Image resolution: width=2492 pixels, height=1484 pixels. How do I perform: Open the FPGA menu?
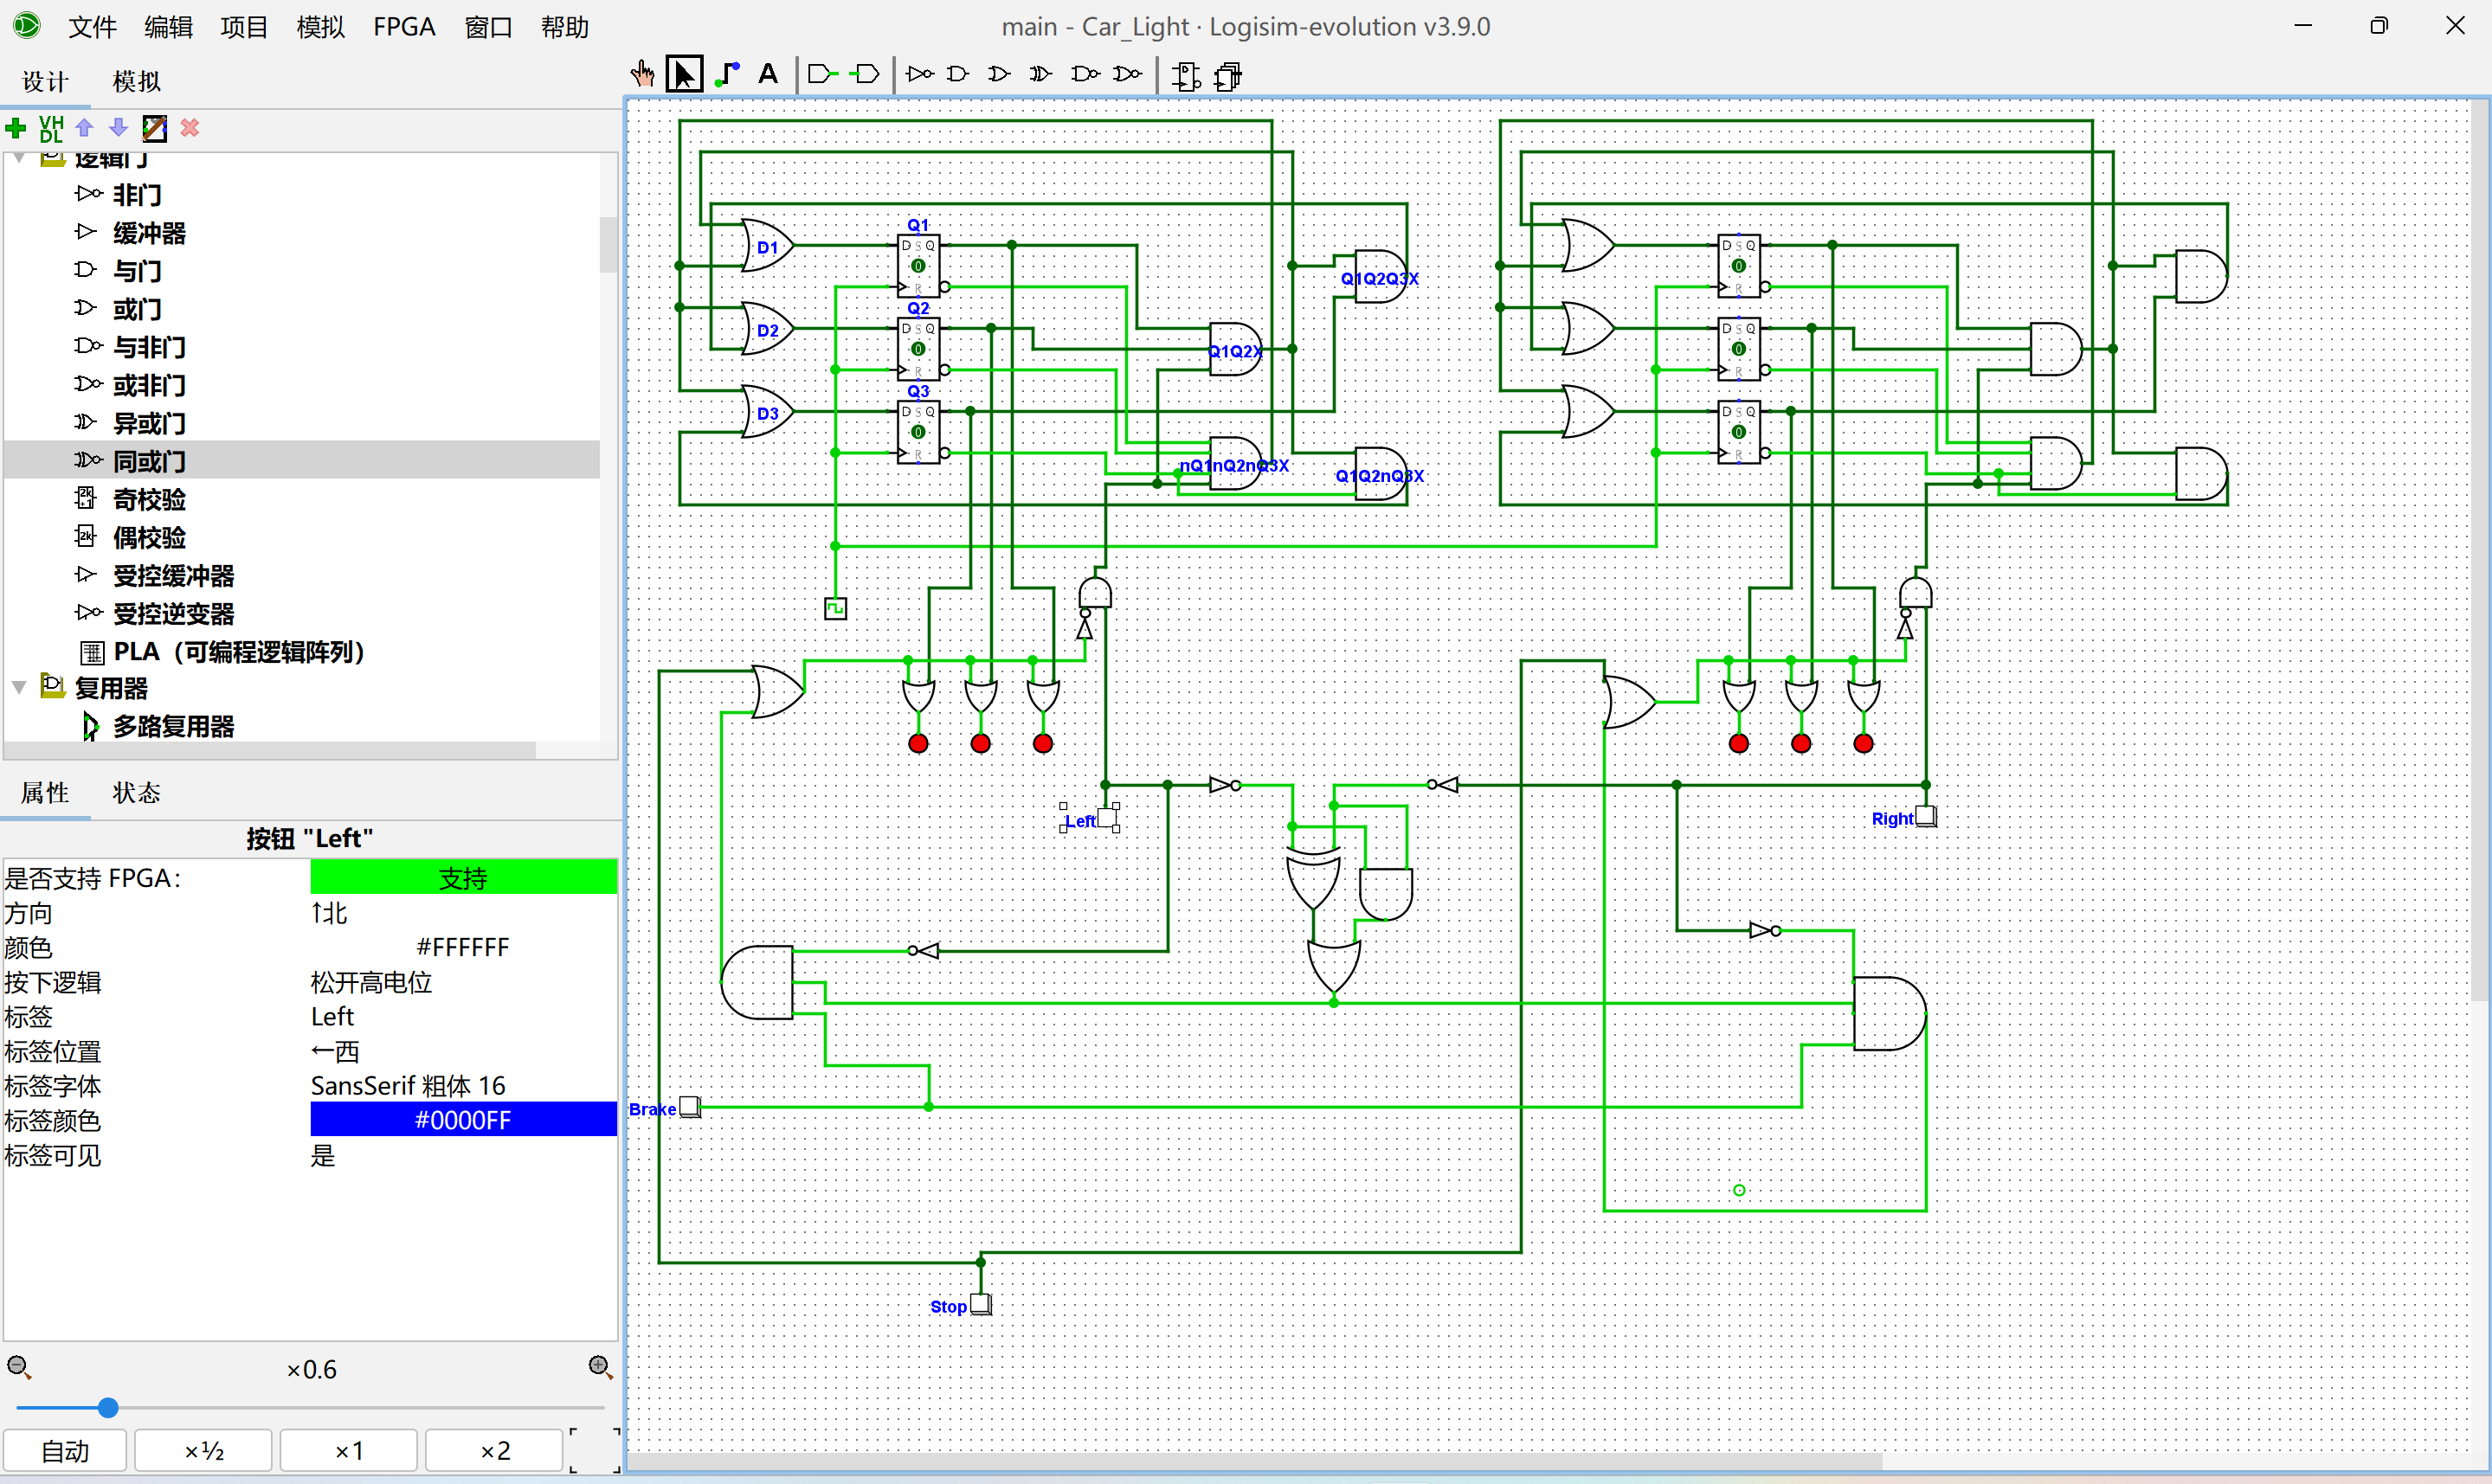pyautogui.click(x=403, y=27)
